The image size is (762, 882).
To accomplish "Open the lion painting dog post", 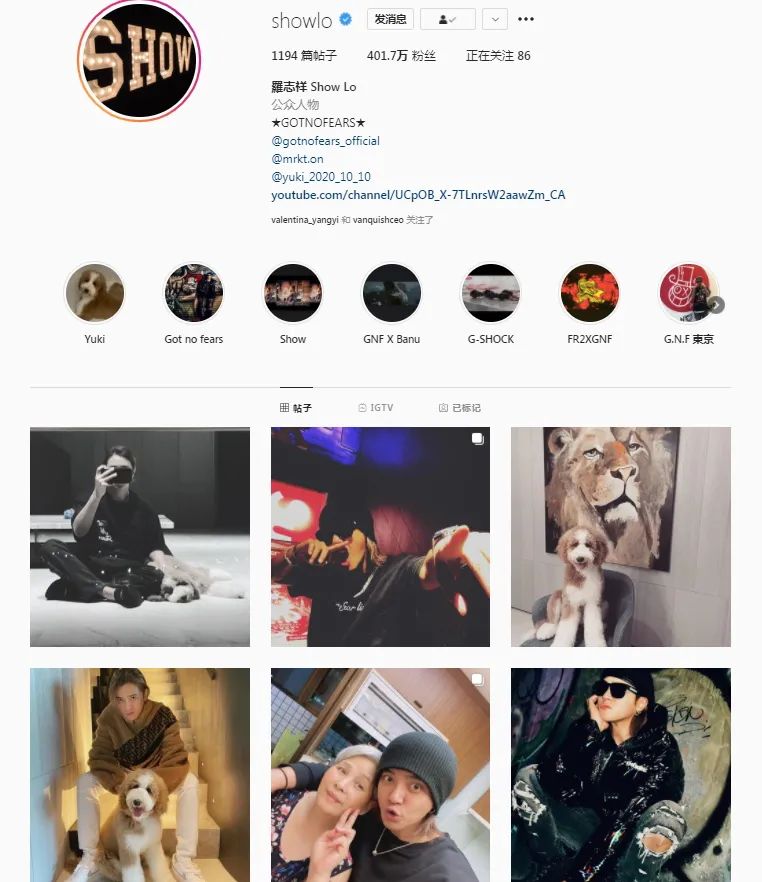I will click(621, 537).
